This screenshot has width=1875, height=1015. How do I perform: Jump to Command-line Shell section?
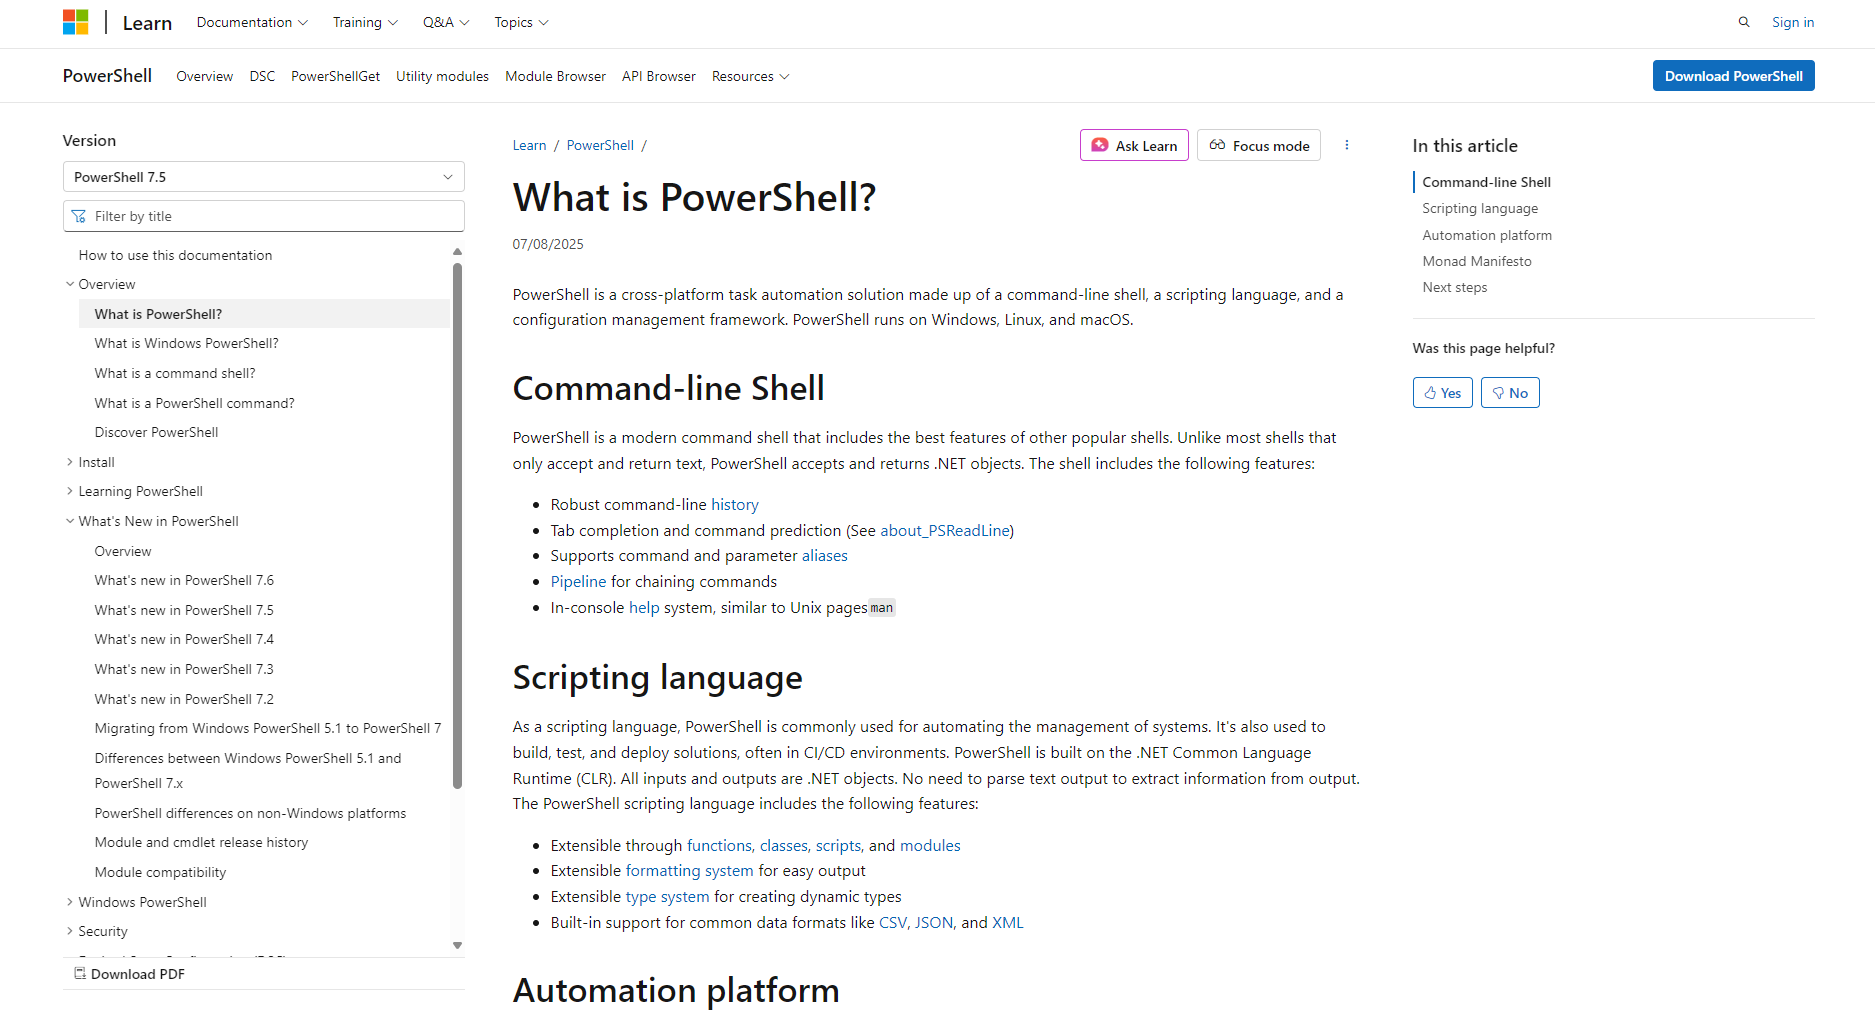point(1486,182)
